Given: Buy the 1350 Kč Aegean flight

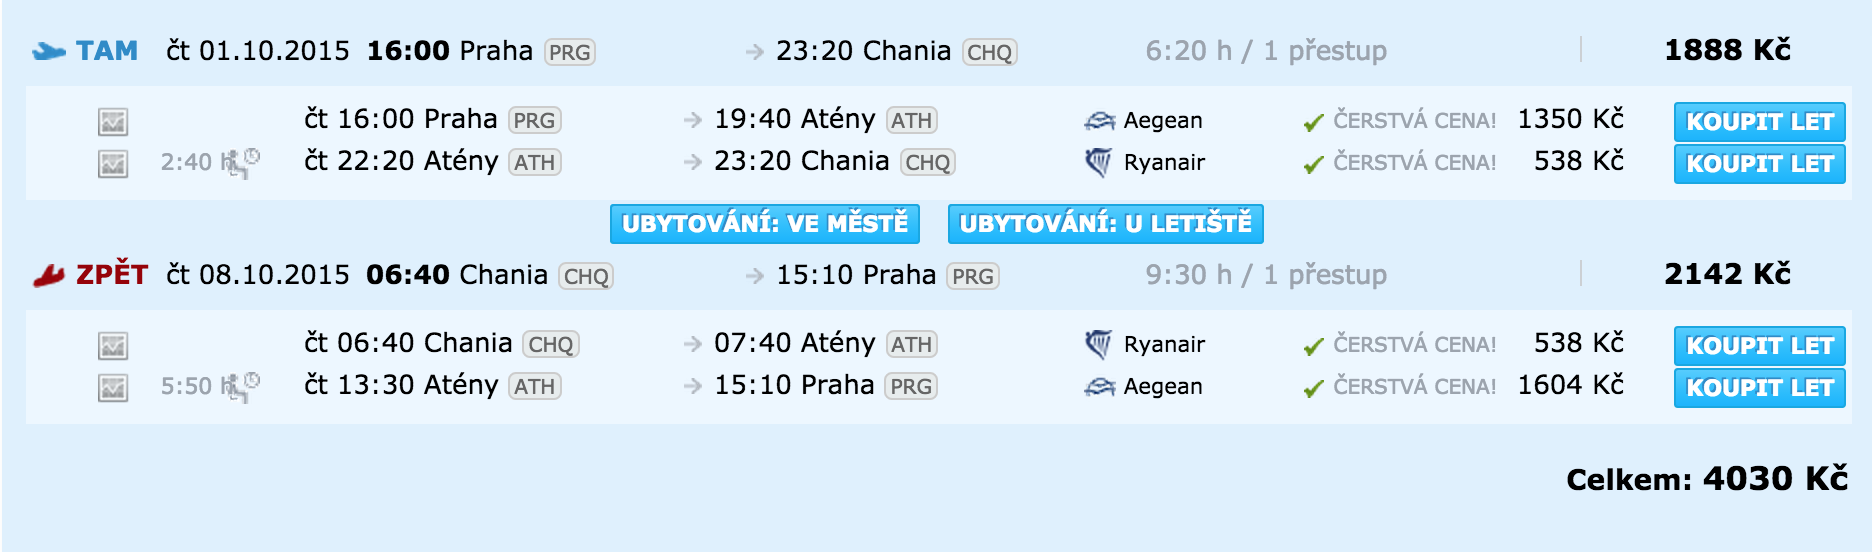Looking at the screenshot, I should pos(1759,122).
